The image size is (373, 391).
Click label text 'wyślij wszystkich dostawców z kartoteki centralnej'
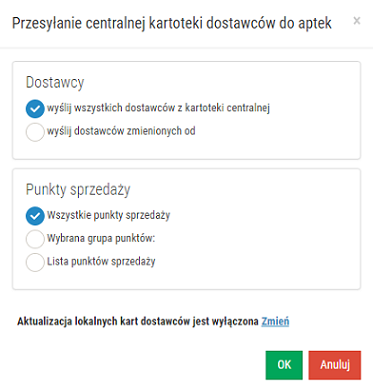pyautogui.click(x=158, y=108)
